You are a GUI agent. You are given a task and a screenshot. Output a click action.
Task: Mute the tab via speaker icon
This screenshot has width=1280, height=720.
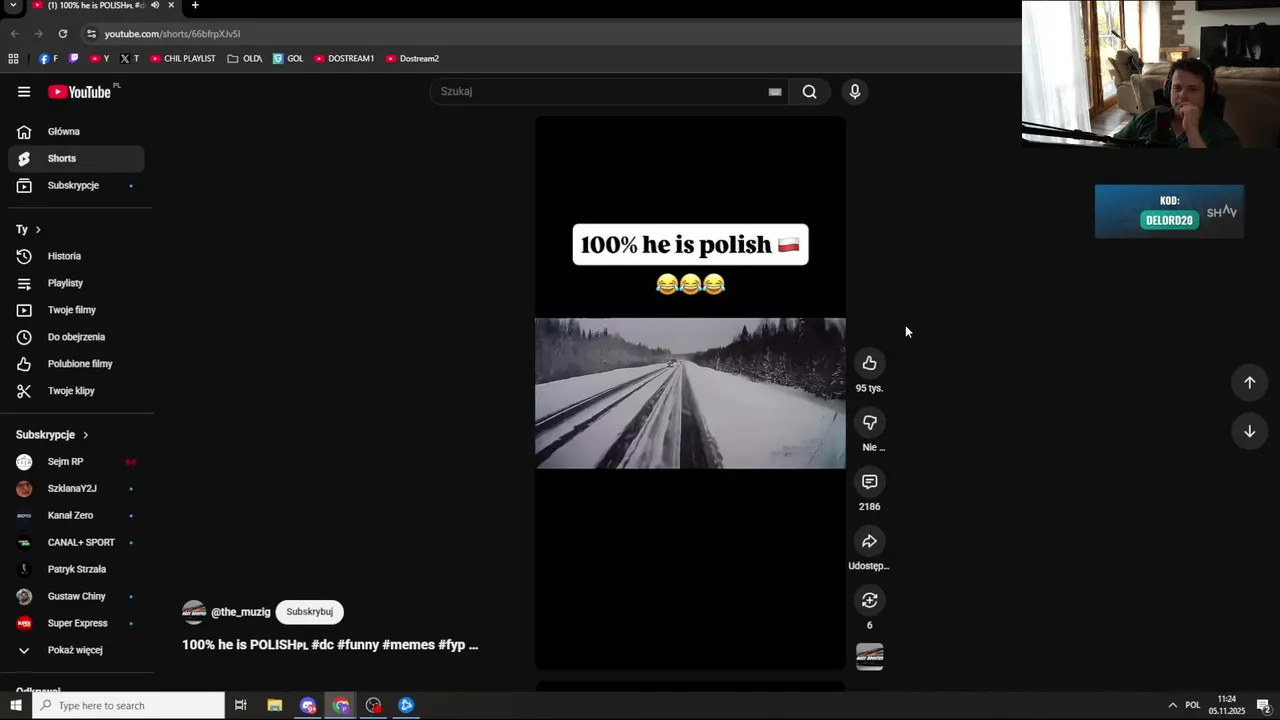tap(155, 5)
